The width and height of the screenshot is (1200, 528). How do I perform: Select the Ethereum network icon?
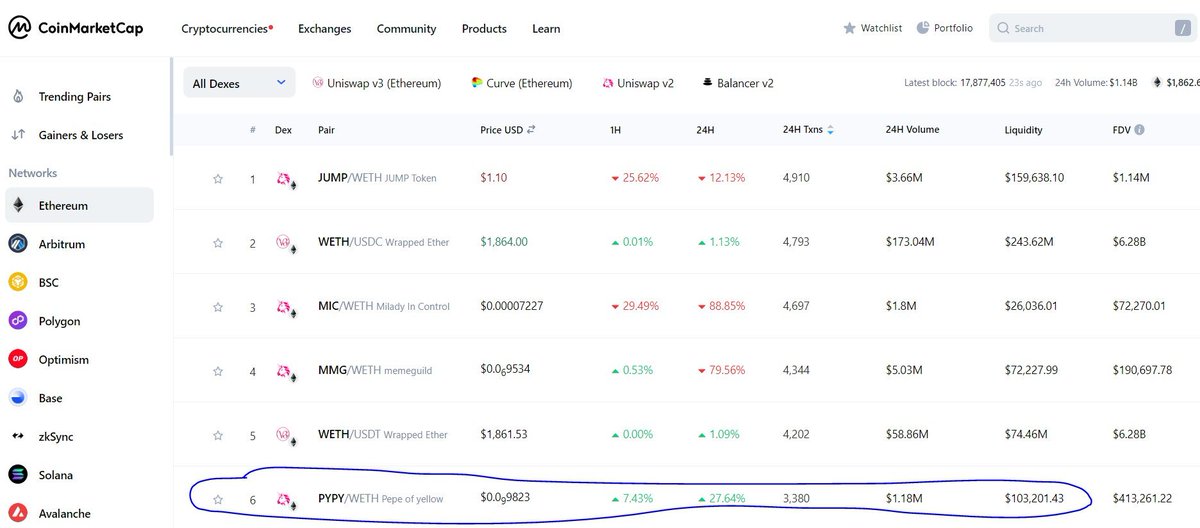[x=18, y=206]
